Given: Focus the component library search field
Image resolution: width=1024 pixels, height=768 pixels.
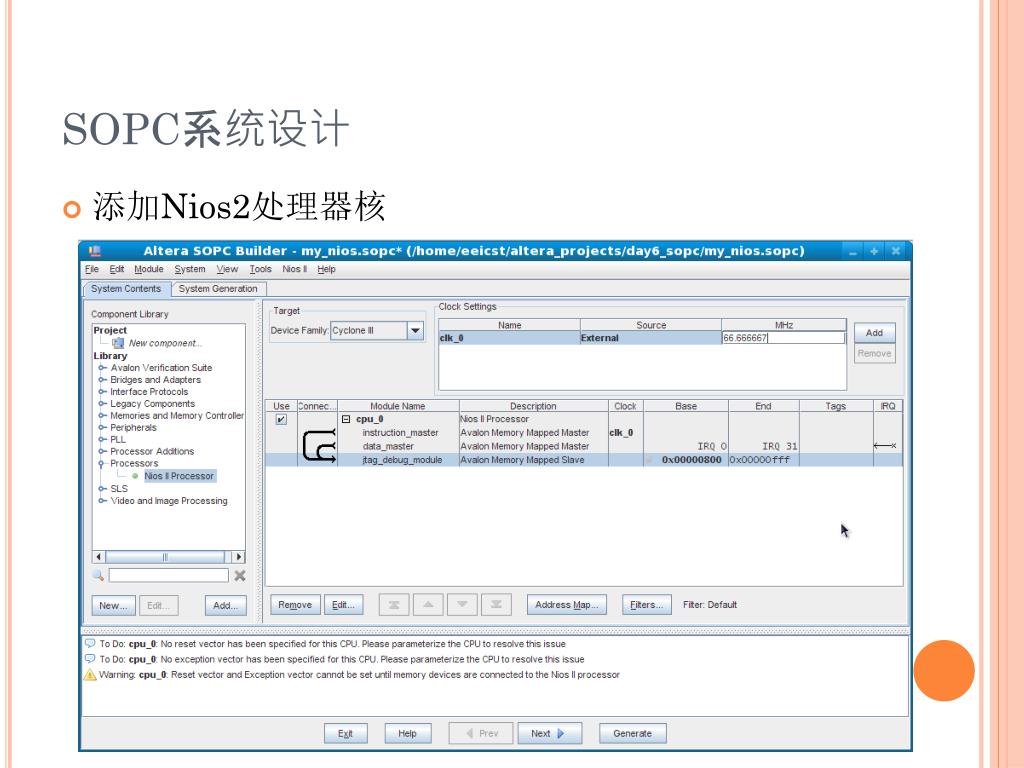Looking at the screenshot, I should [168, 575].
